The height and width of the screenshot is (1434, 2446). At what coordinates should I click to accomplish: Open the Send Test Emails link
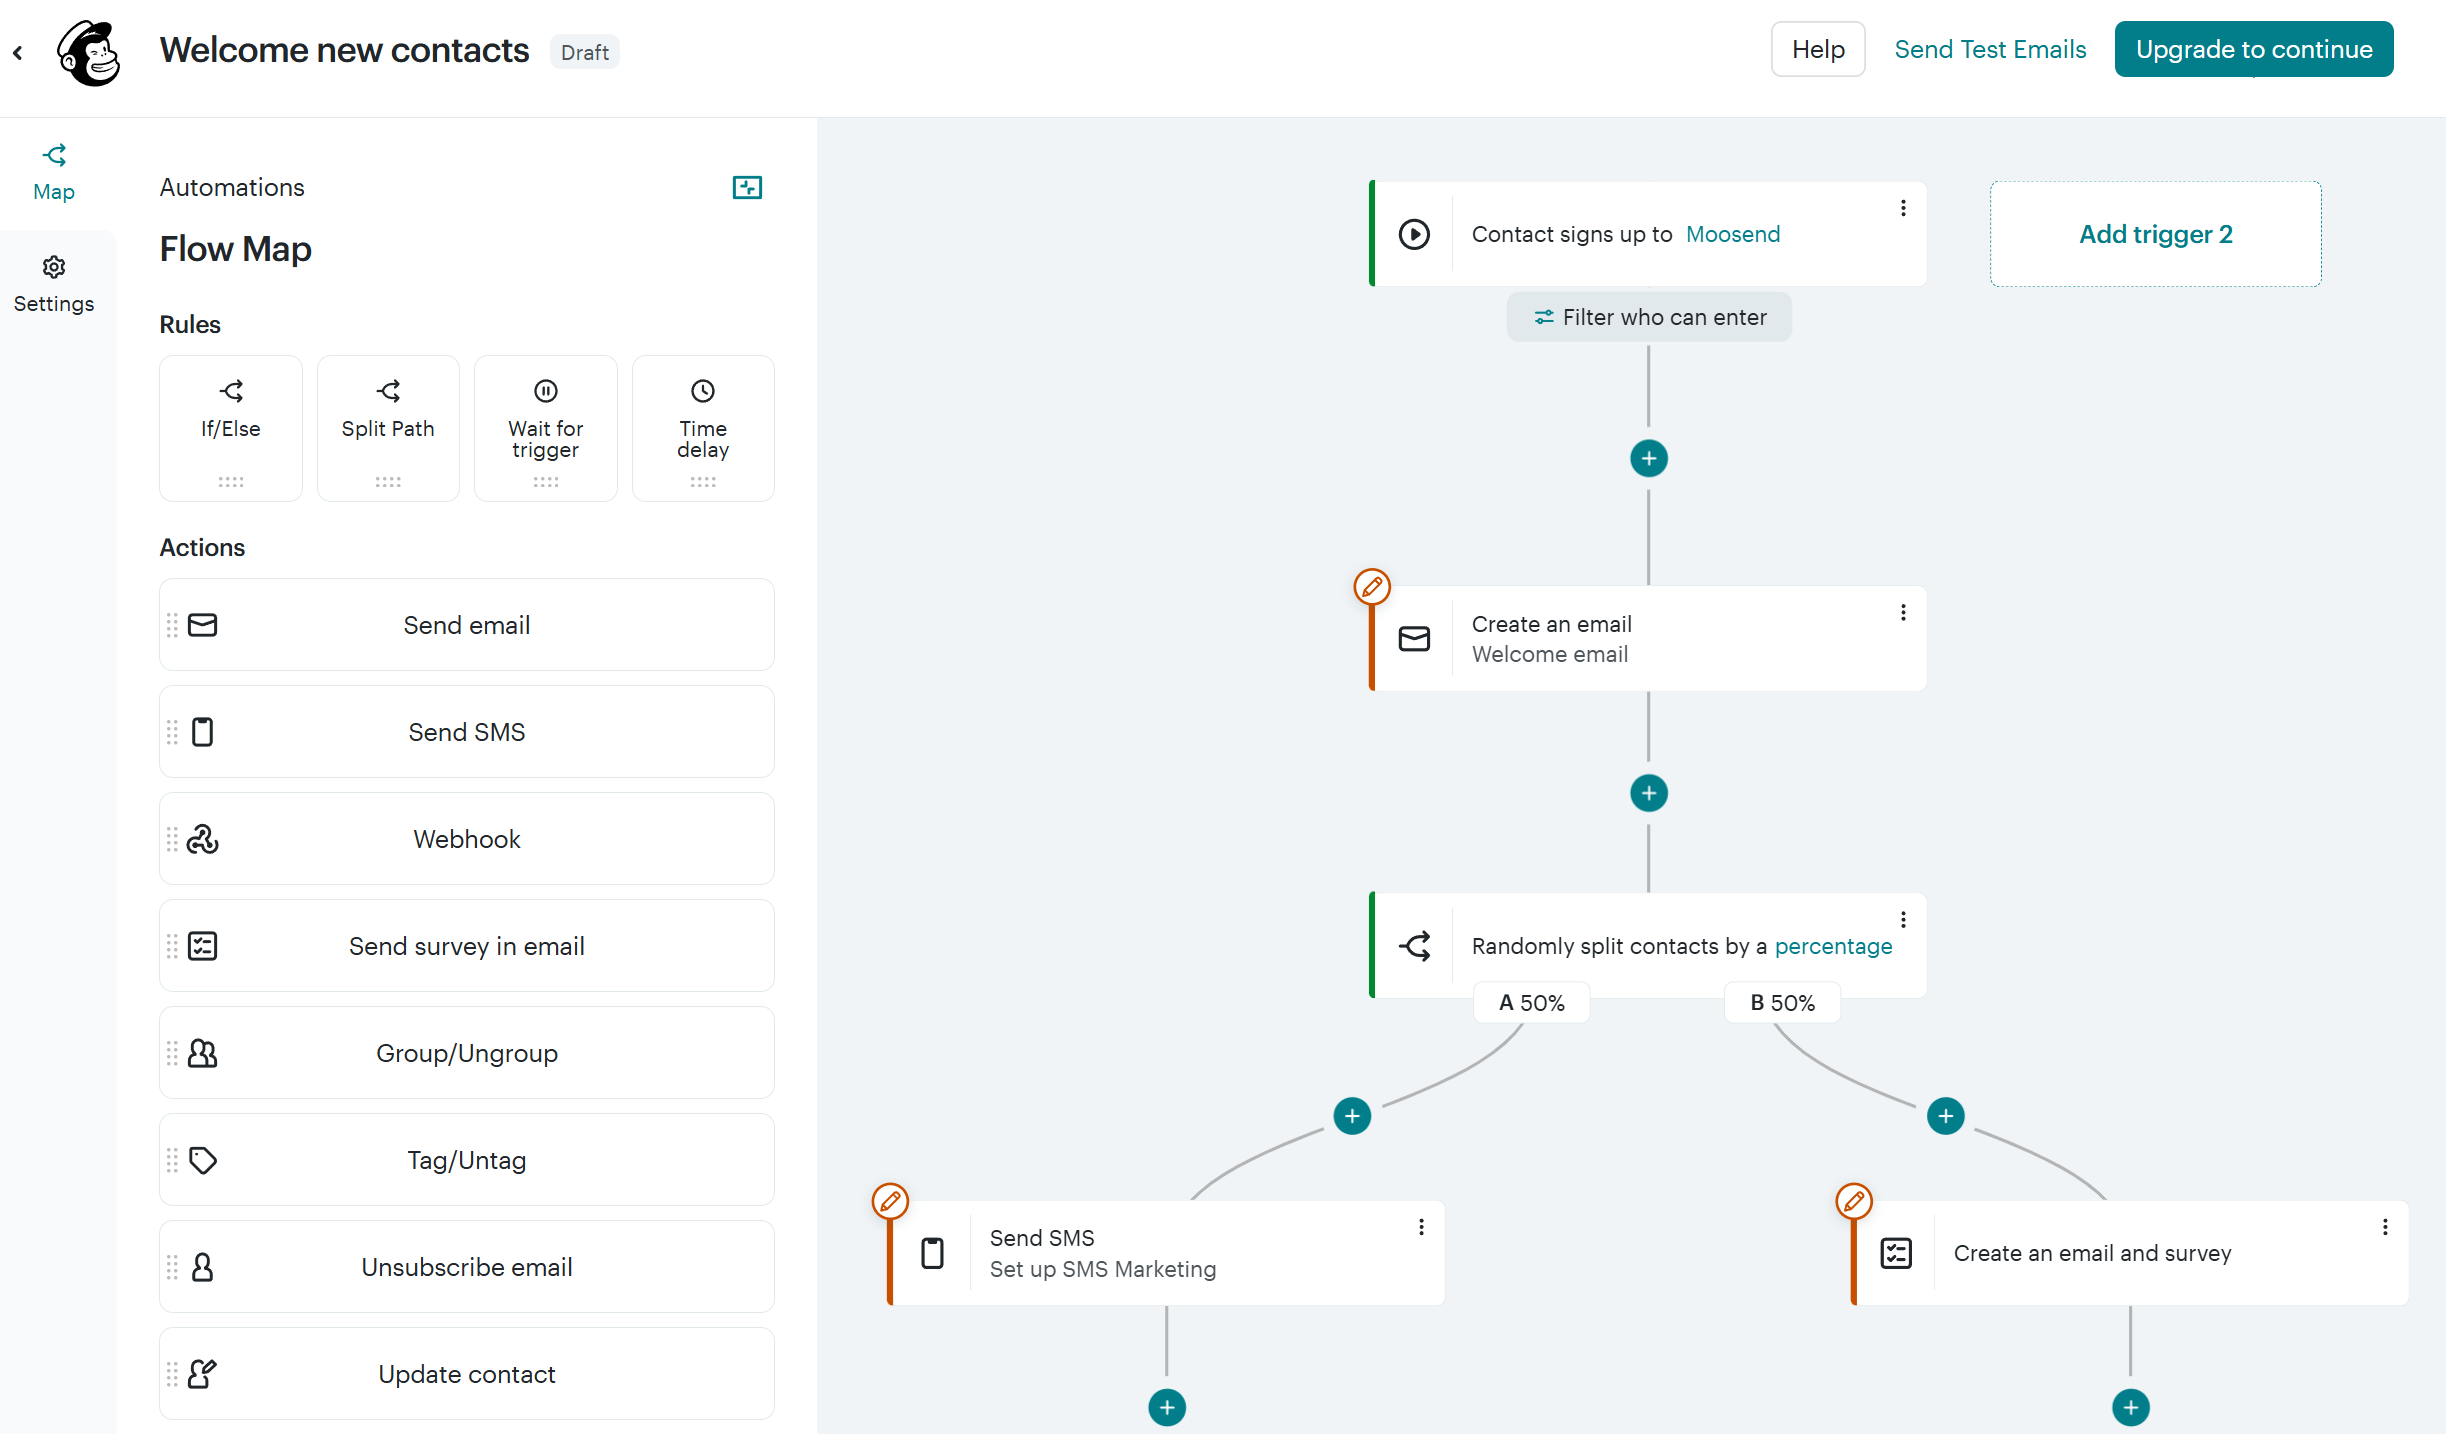(1990, 48)
